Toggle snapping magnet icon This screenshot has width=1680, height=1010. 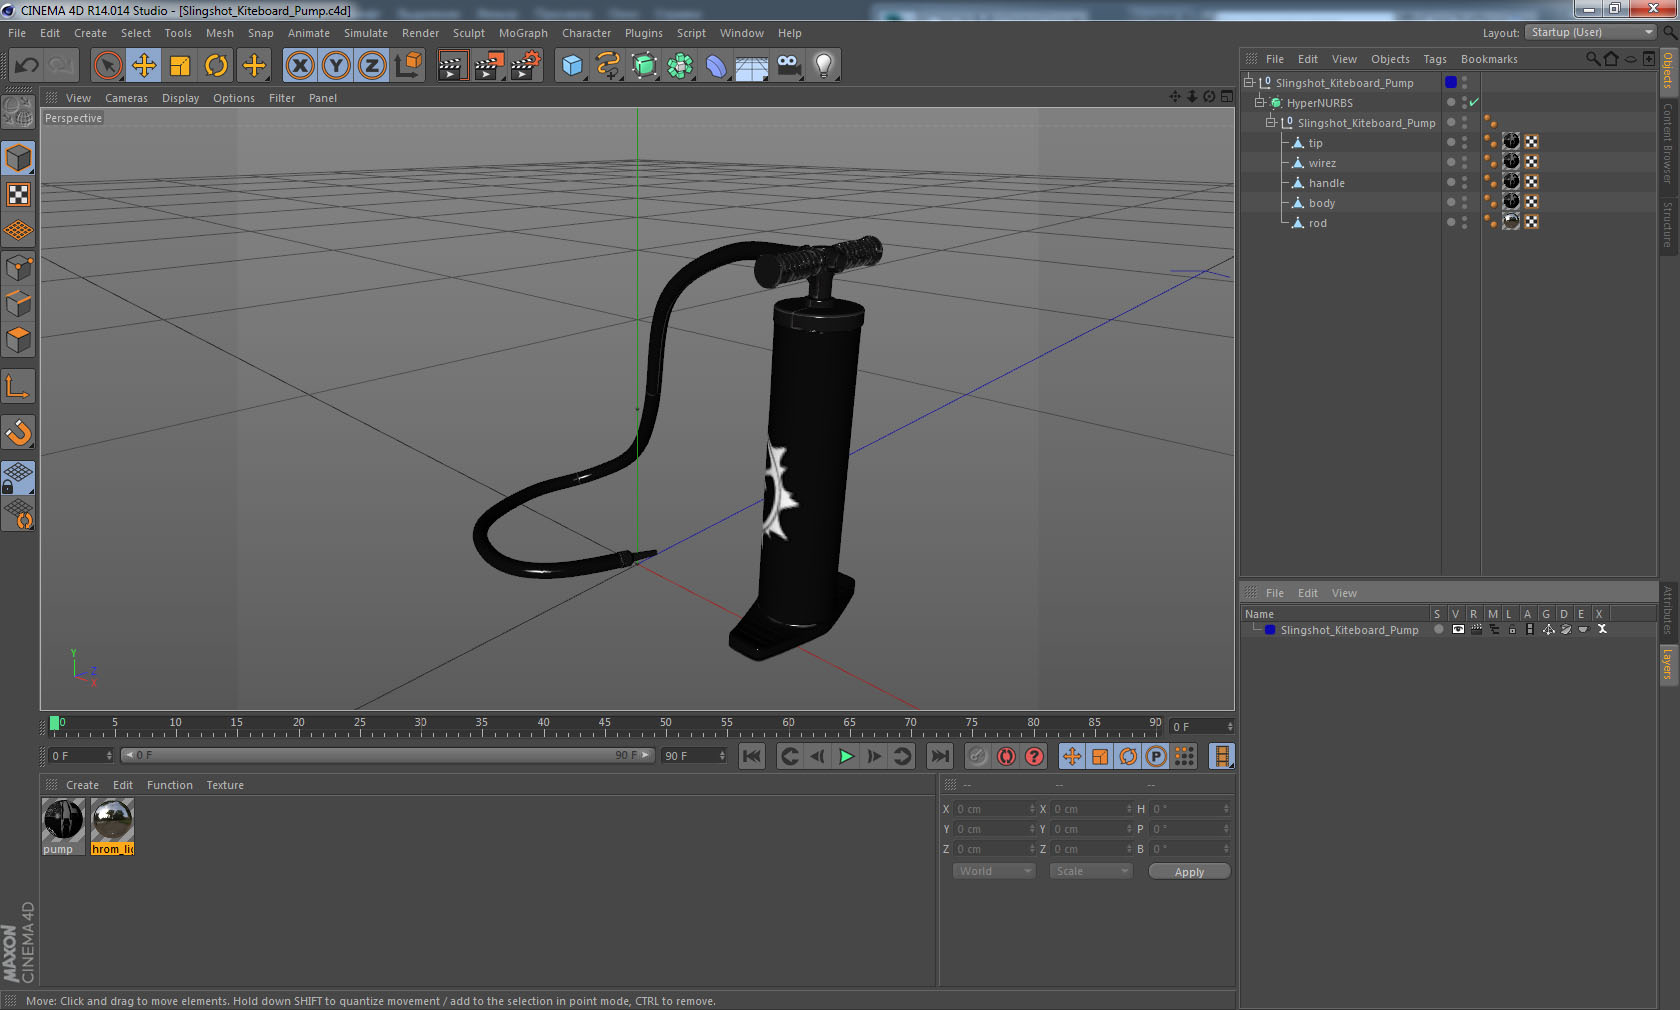(19, 433)
